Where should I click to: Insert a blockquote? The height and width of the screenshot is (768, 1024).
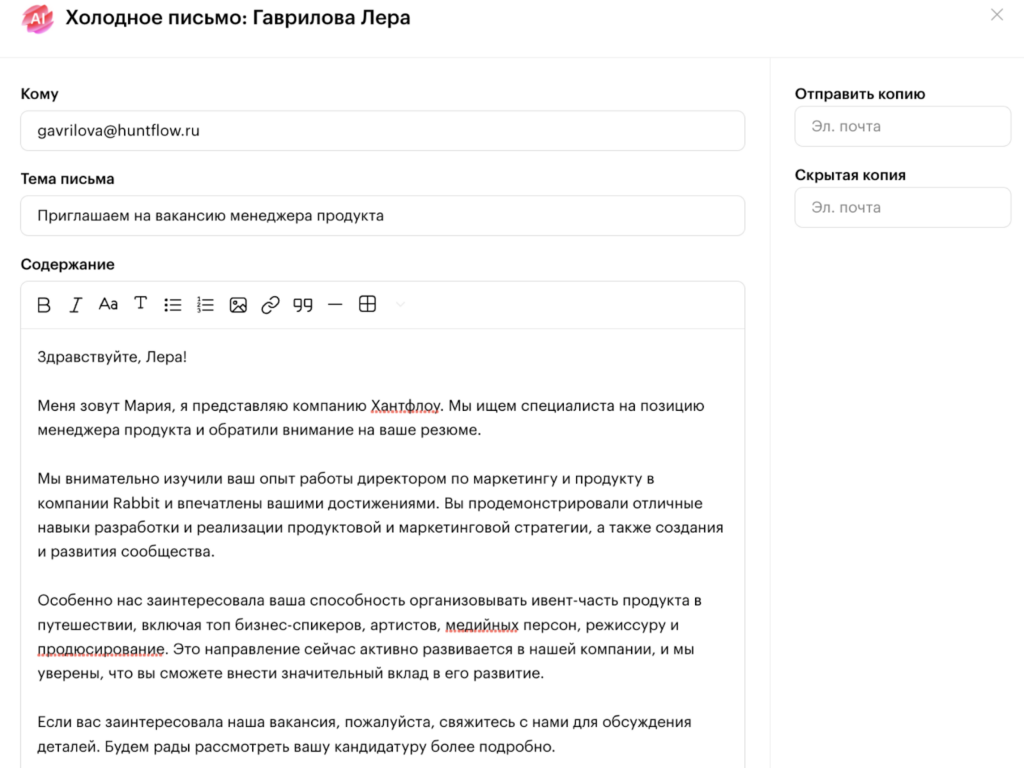pos(302,305)
